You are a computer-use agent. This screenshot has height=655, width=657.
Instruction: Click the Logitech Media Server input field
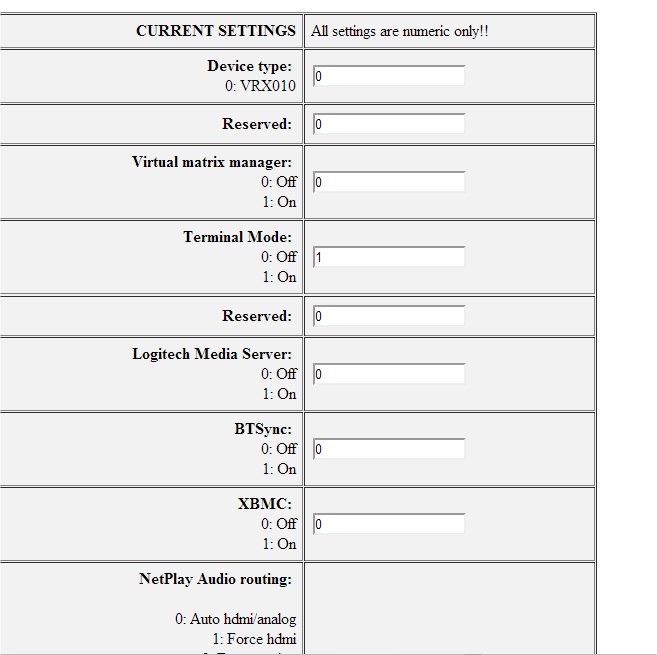(389, 374)
